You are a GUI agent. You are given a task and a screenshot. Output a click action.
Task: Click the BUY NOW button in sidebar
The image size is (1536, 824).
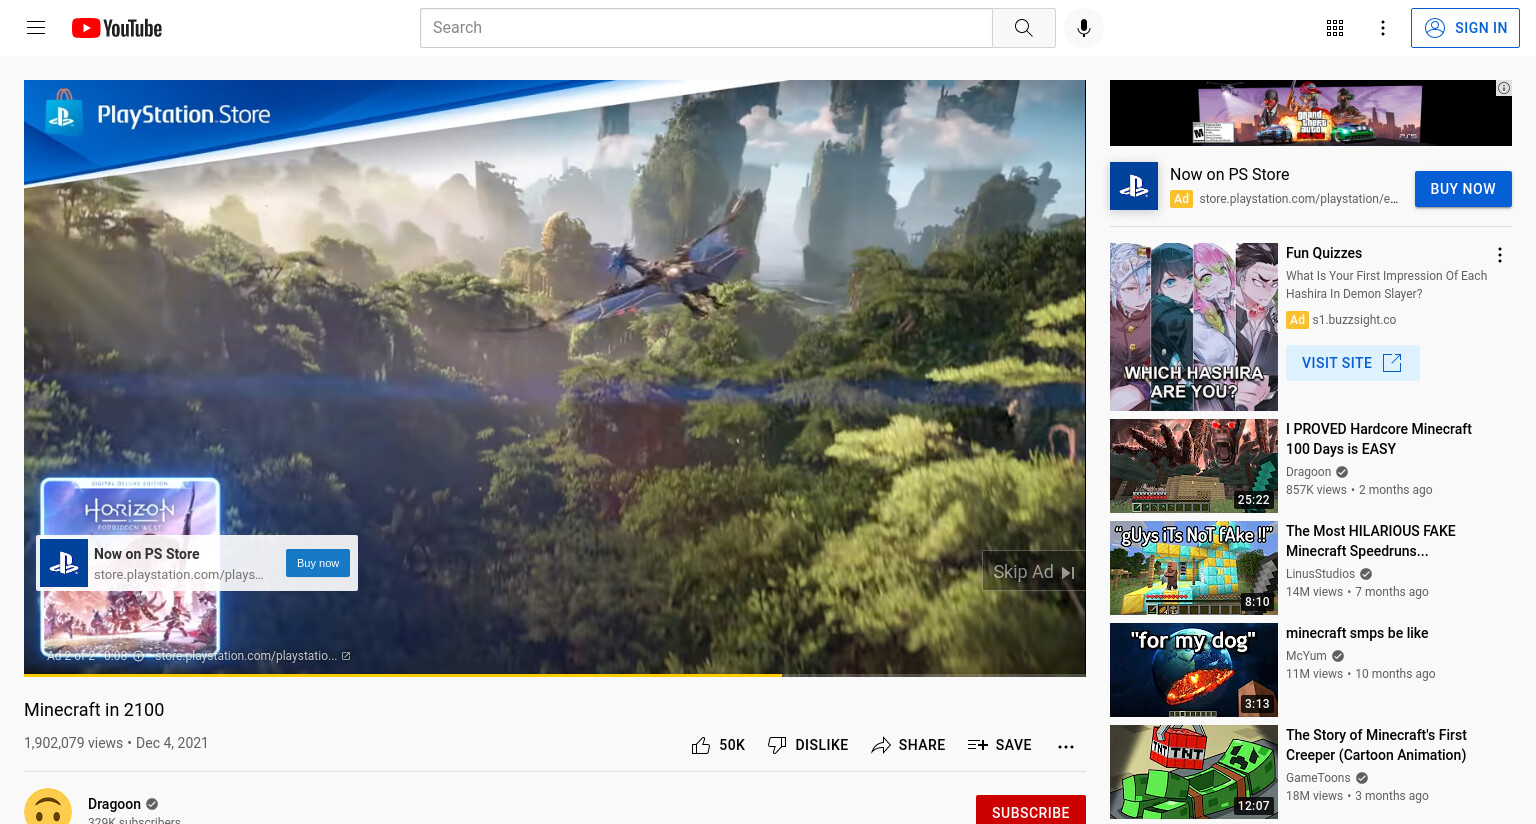coord(1463,189)
